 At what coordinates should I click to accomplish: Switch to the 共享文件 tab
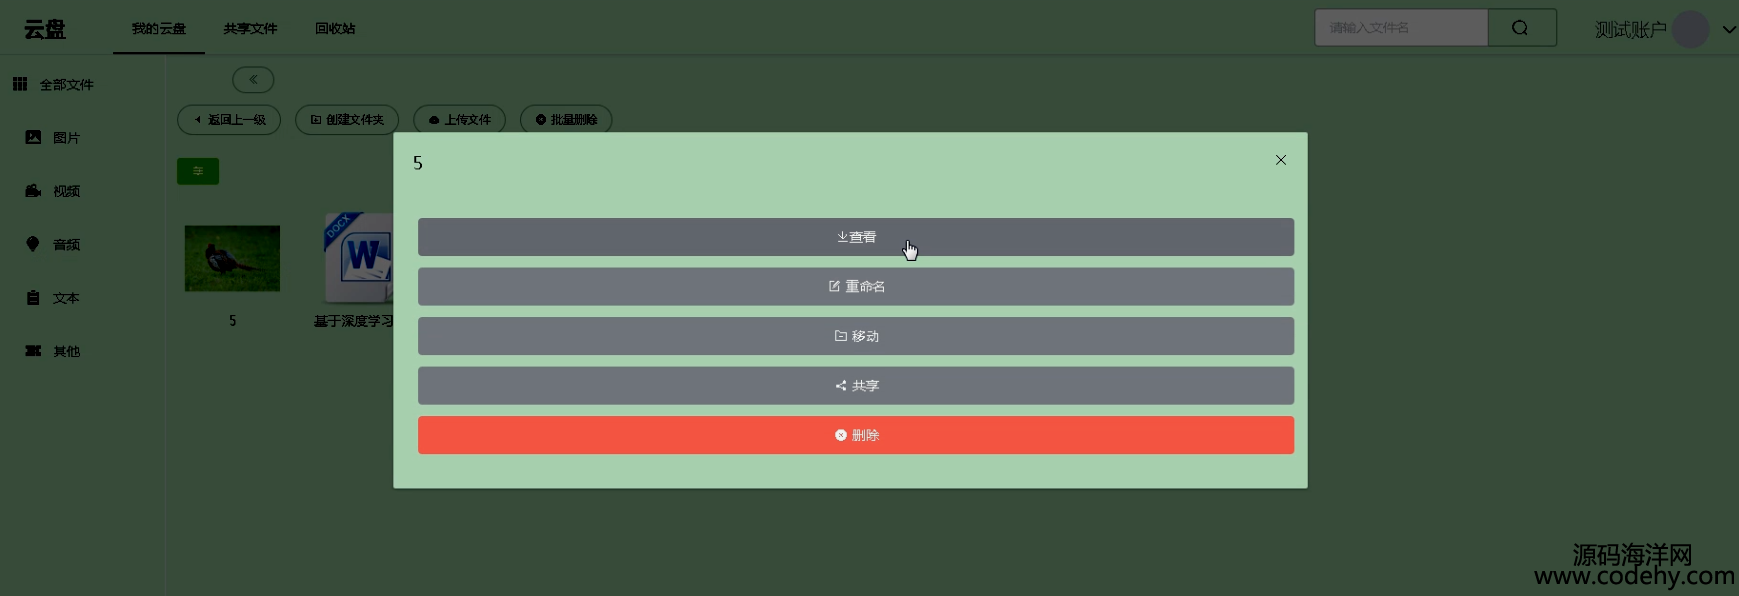click(250, 28)
